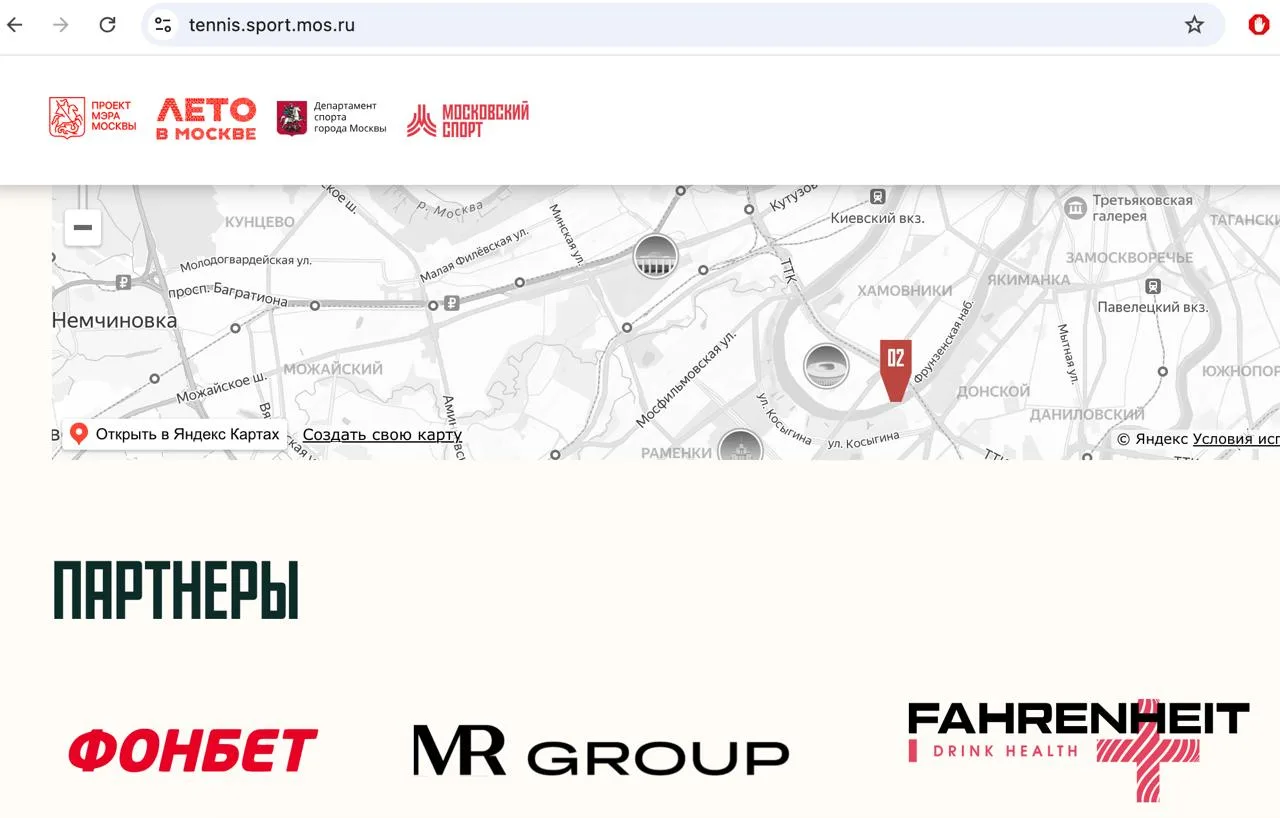Click the Немчиновка map label

tap(114, 321)
